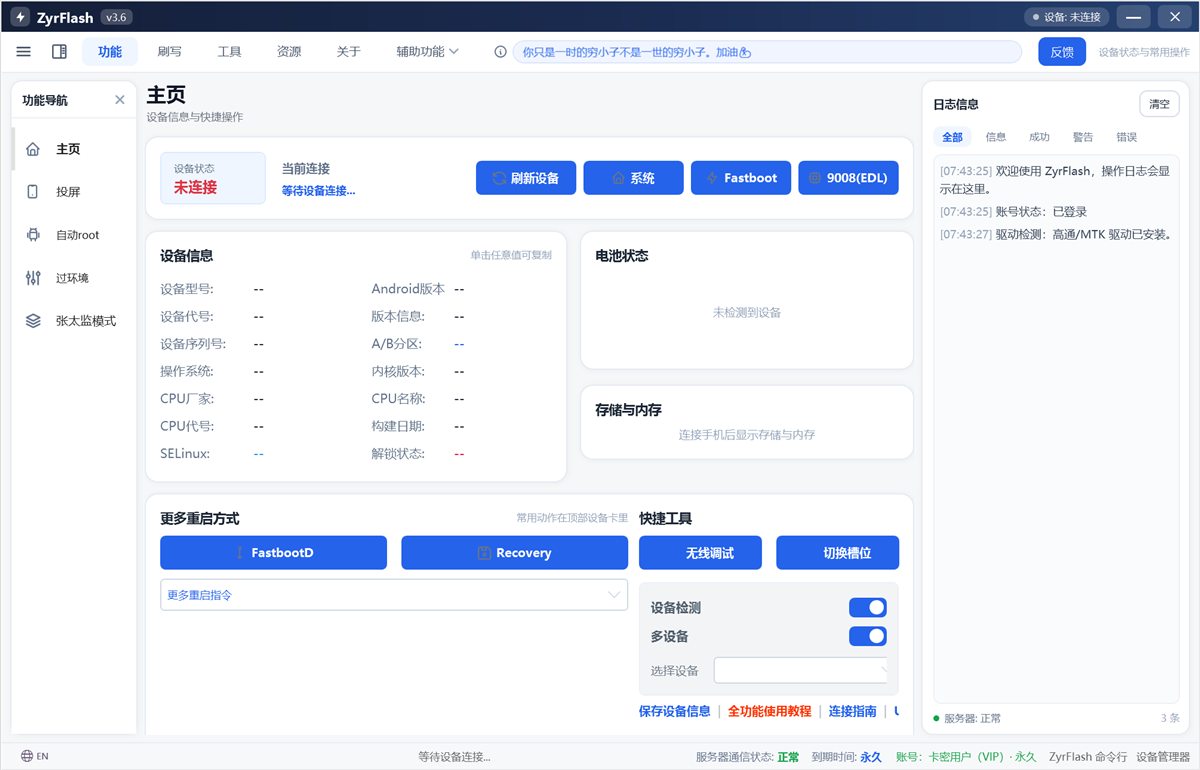Click the 反馈 feedback button
The width and height of the screenshot is (1200, 770).
coord(1062,52)
